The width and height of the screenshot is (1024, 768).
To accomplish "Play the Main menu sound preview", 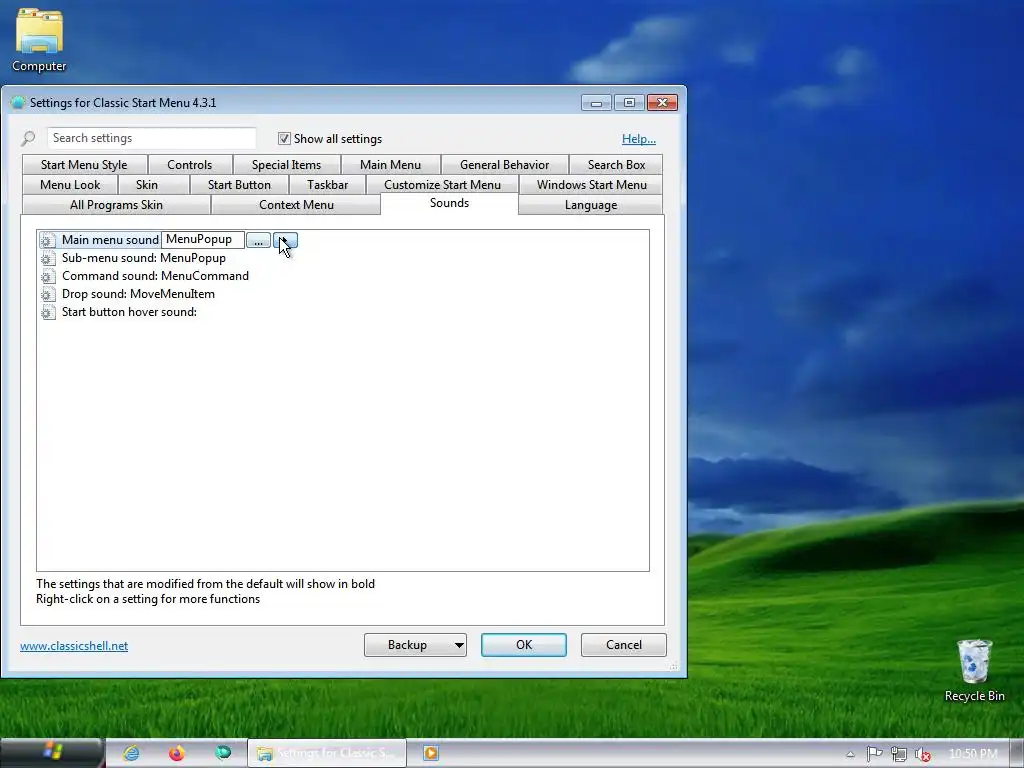I will 285,240.
